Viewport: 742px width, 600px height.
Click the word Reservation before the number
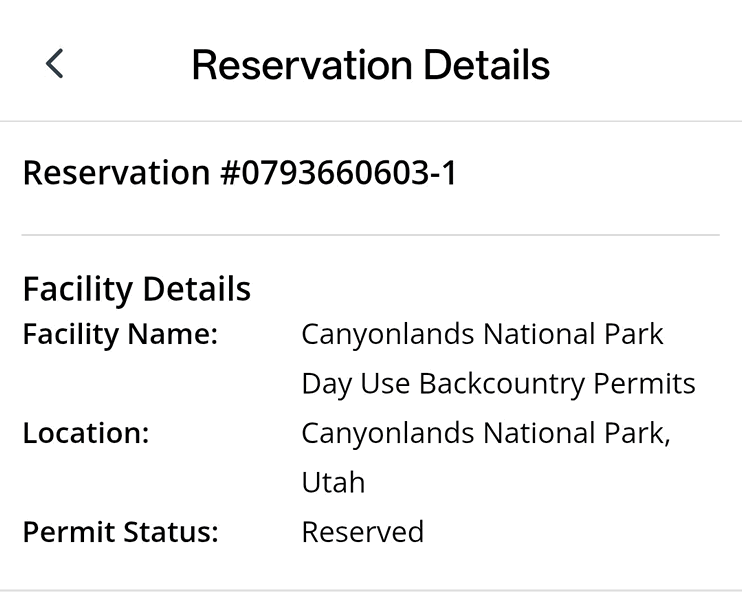[x=115, y=173]
